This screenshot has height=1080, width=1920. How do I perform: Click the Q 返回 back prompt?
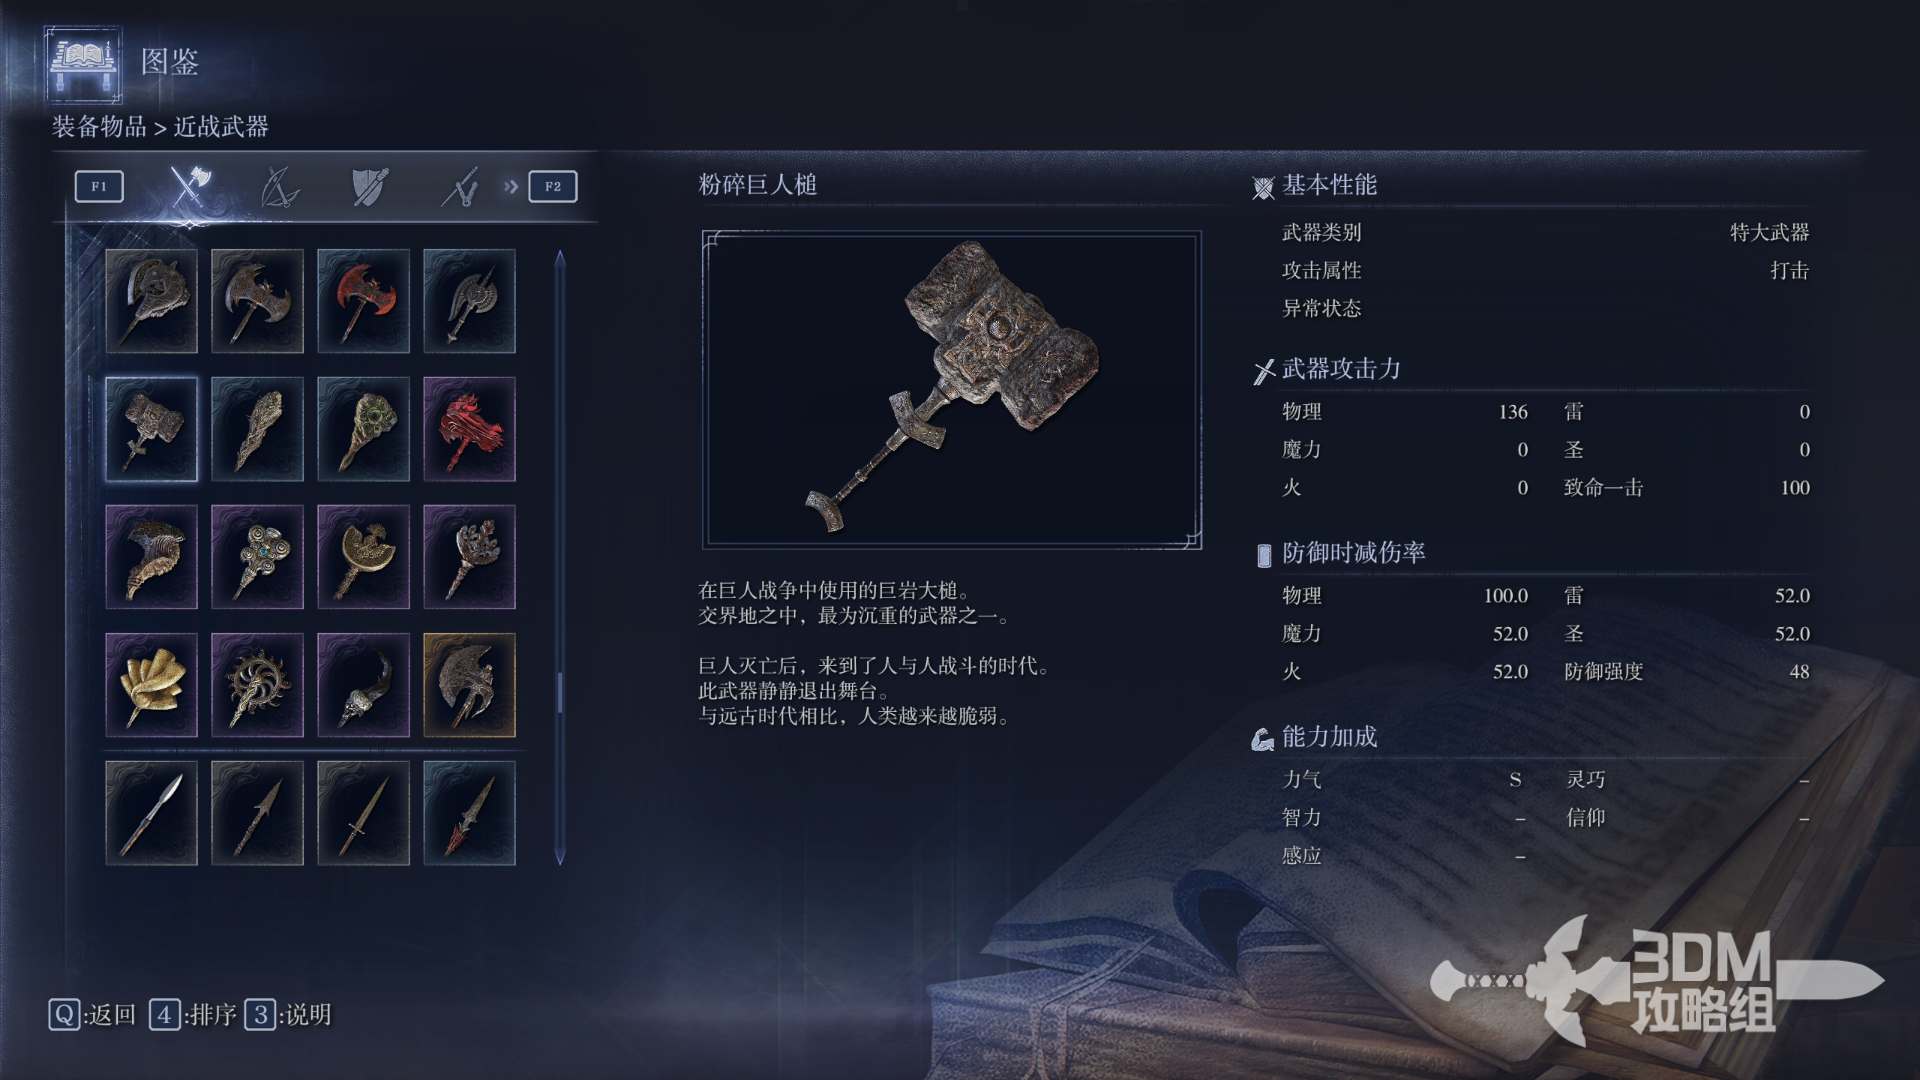(92, 1015)
